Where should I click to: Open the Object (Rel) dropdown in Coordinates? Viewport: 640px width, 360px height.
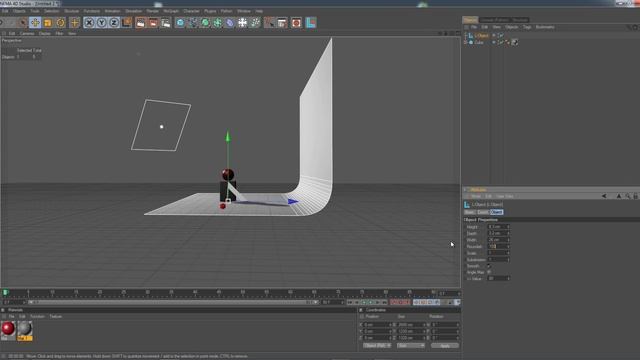[377, 345]
